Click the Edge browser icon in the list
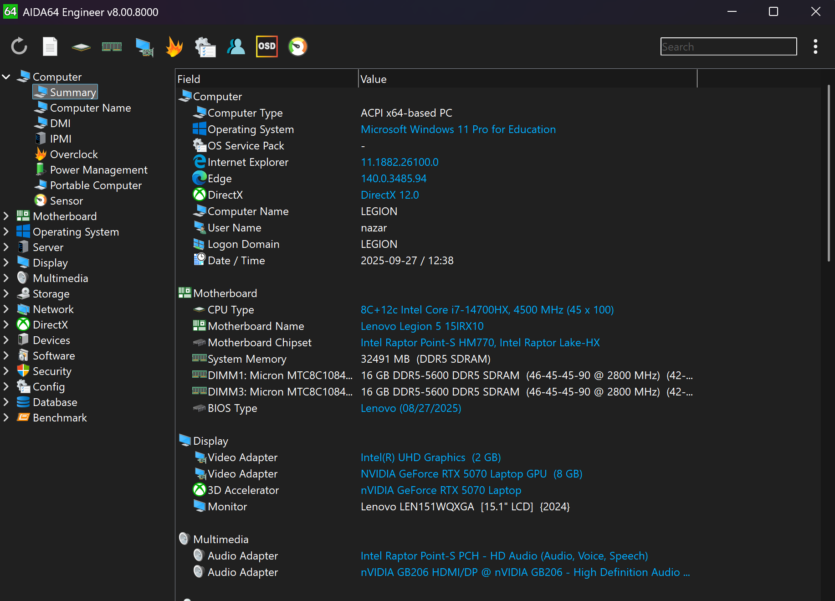Viewport: 835px width, 601px height. pos(199,178)
